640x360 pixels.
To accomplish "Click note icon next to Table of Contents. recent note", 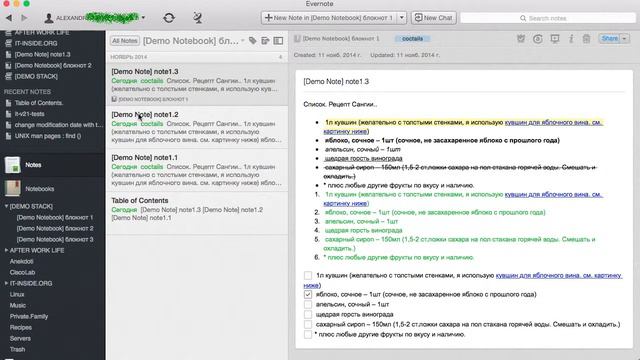I will (8, 103).
